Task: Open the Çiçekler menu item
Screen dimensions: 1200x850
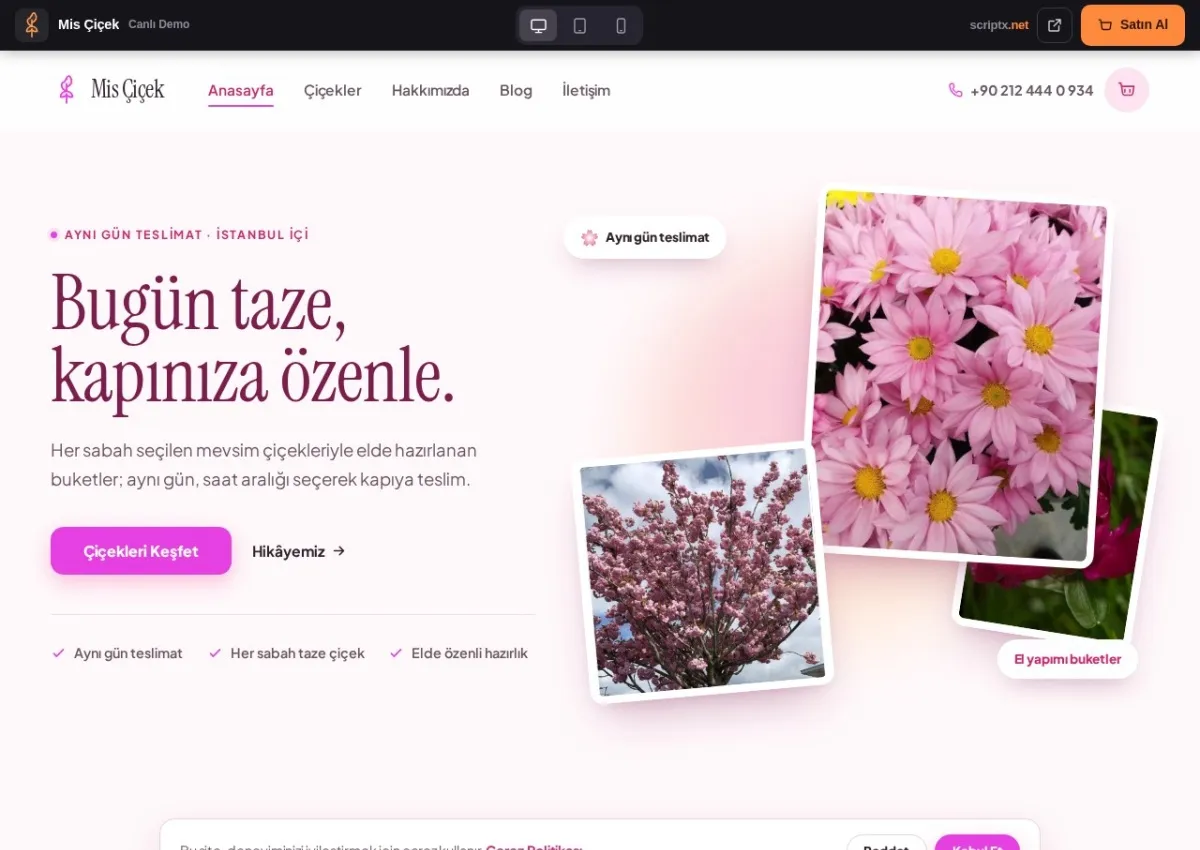Action: (333, 91)
